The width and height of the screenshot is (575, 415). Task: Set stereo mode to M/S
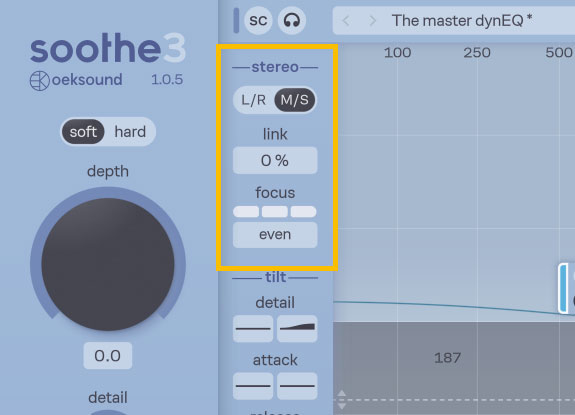[294, 100]
